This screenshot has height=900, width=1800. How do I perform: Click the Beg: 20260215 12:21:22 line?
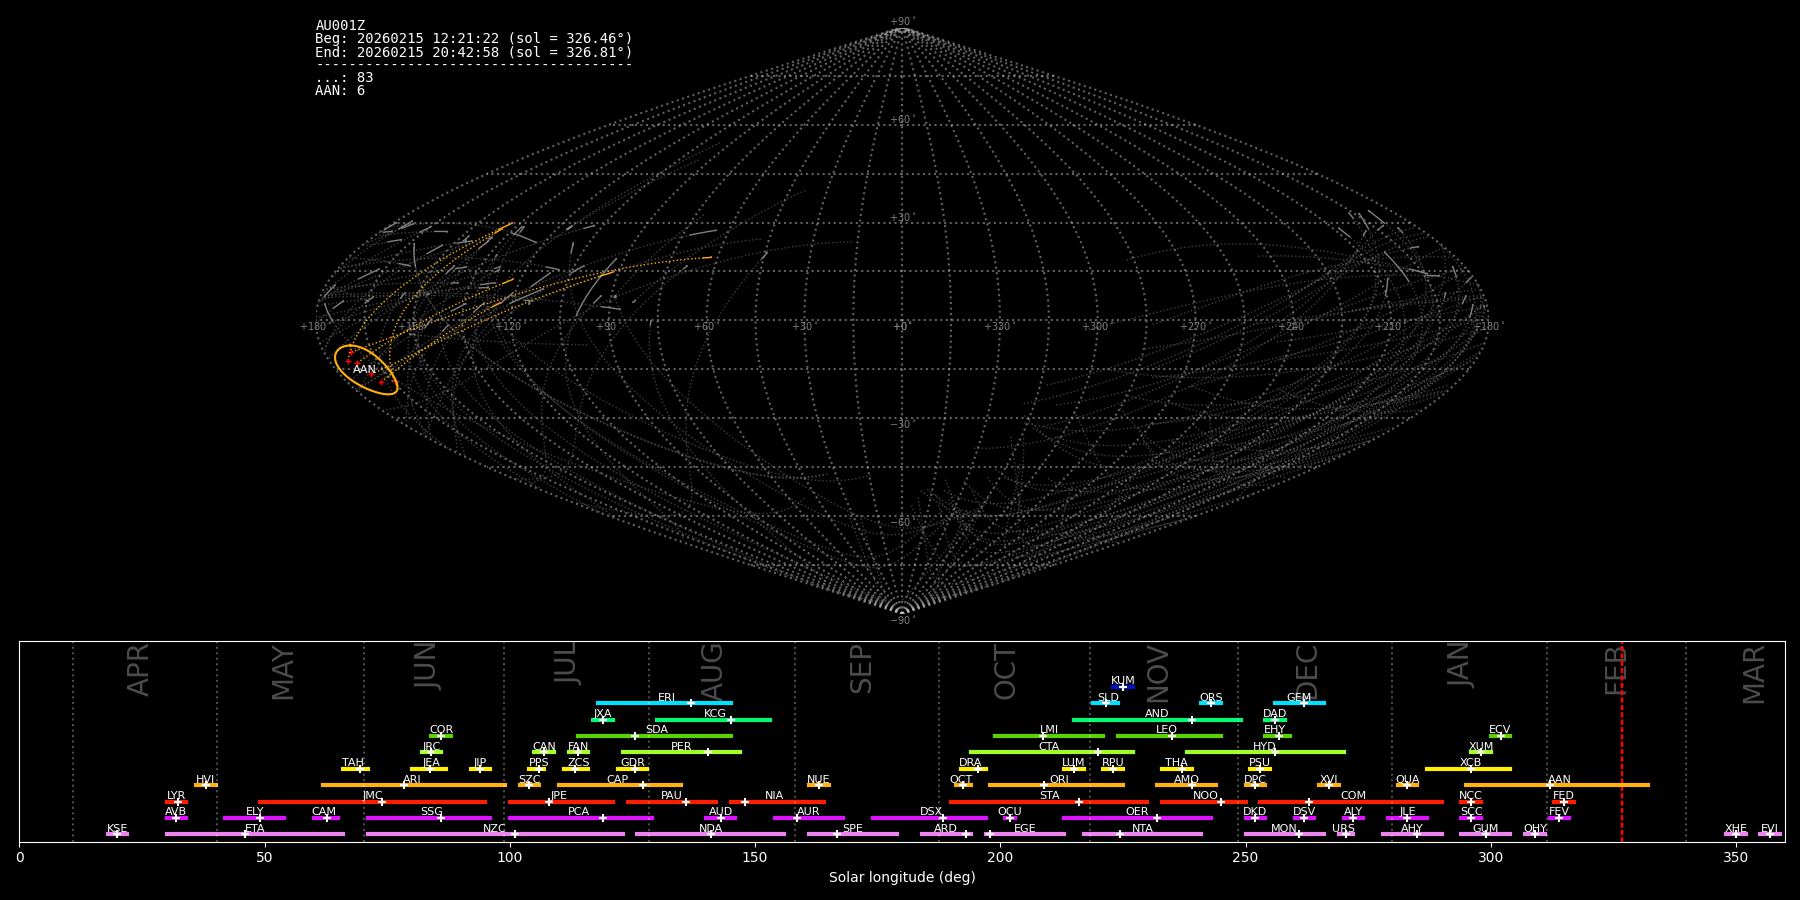474,39
